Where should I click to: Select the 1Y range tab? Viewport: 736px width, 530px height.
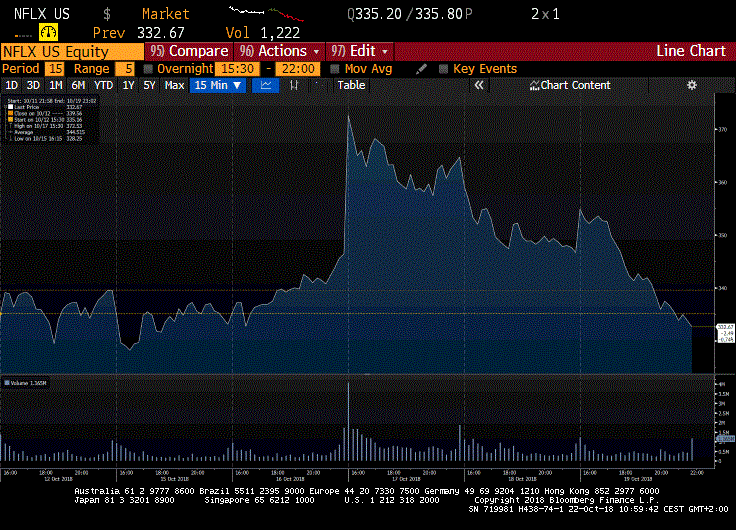[128, 85]
